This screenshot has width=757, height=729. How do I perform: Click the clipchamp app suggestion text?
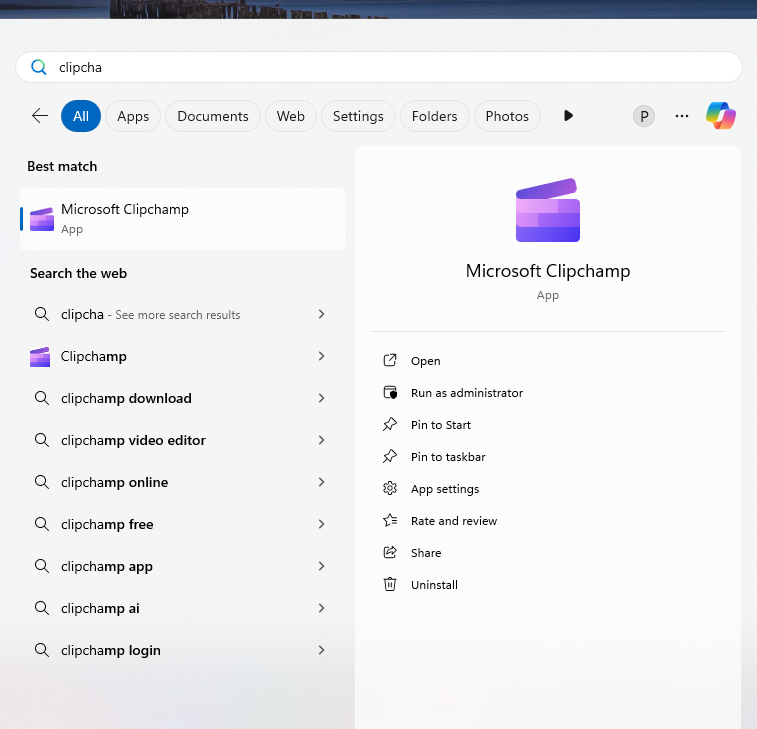(107, 566)
